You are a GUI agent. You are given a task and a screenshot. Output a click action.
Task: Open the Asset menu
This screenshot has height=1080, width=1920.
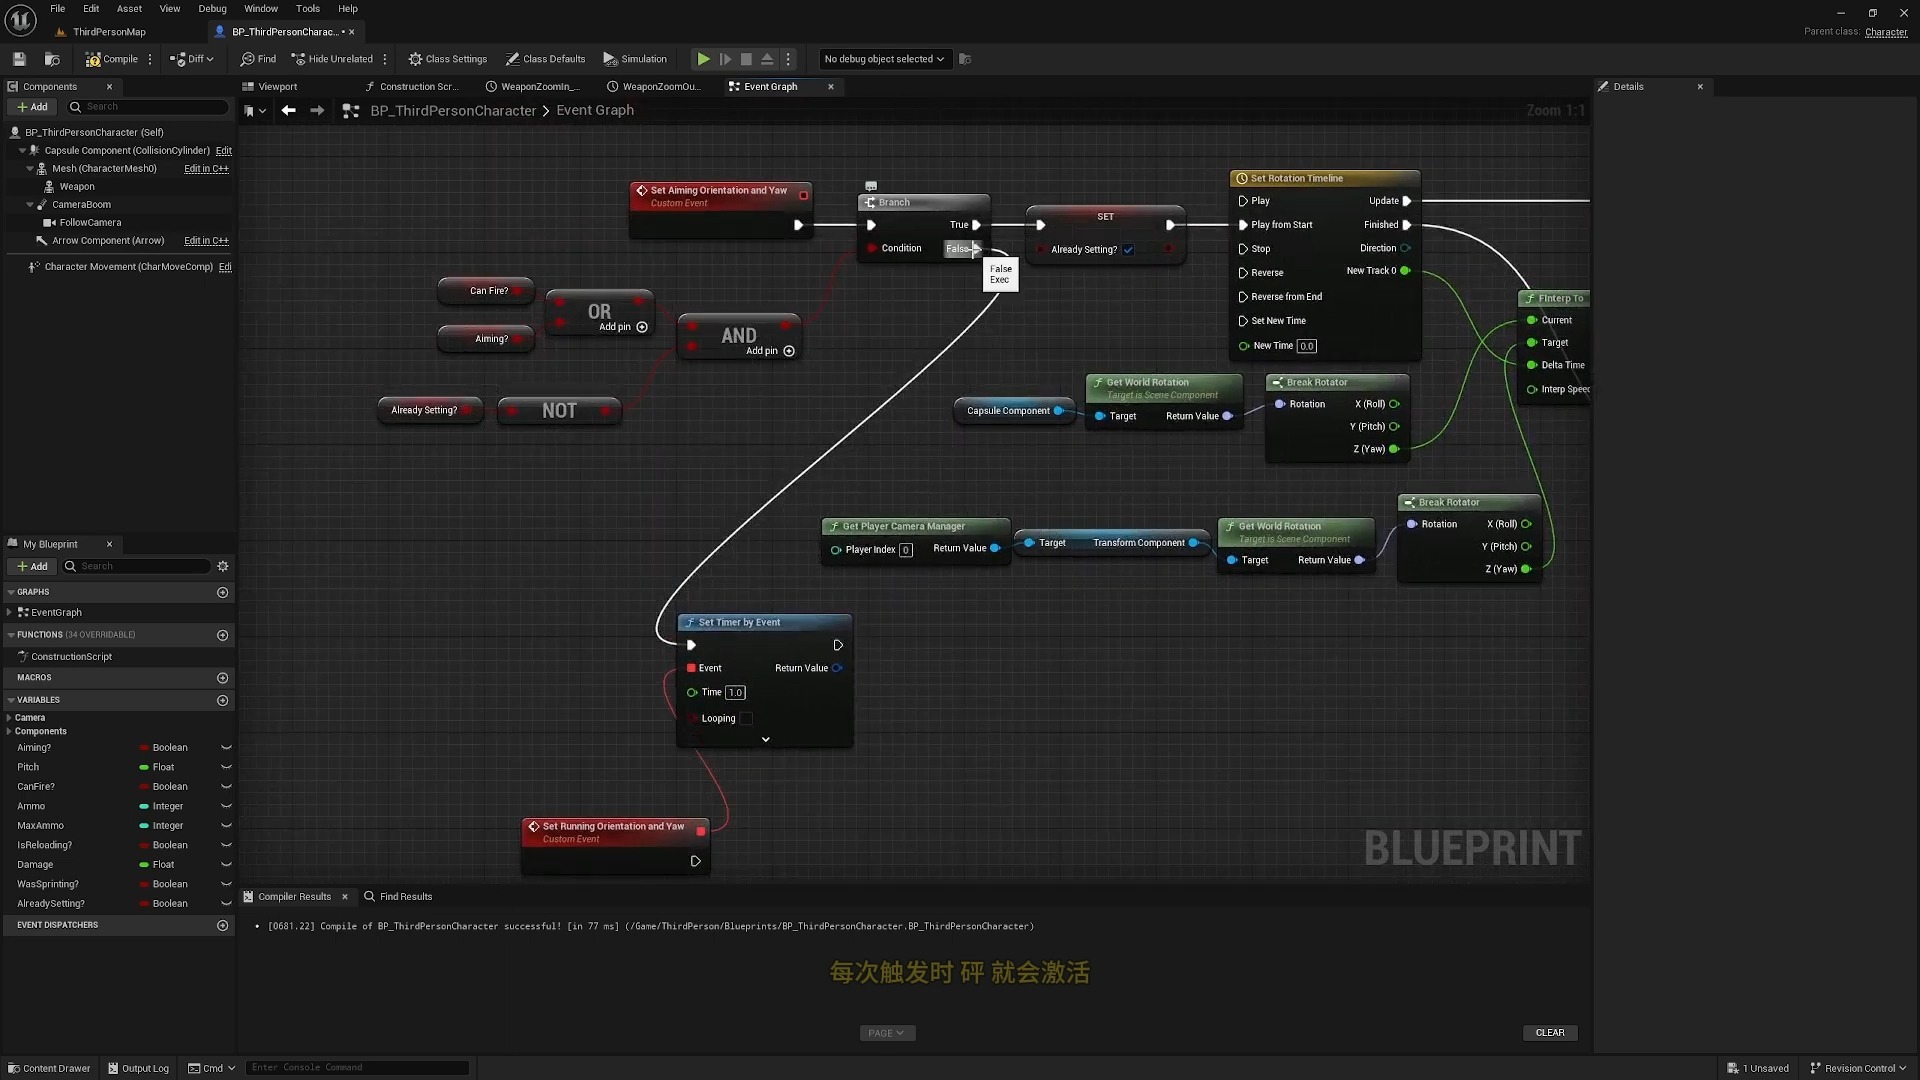point(129,8)
